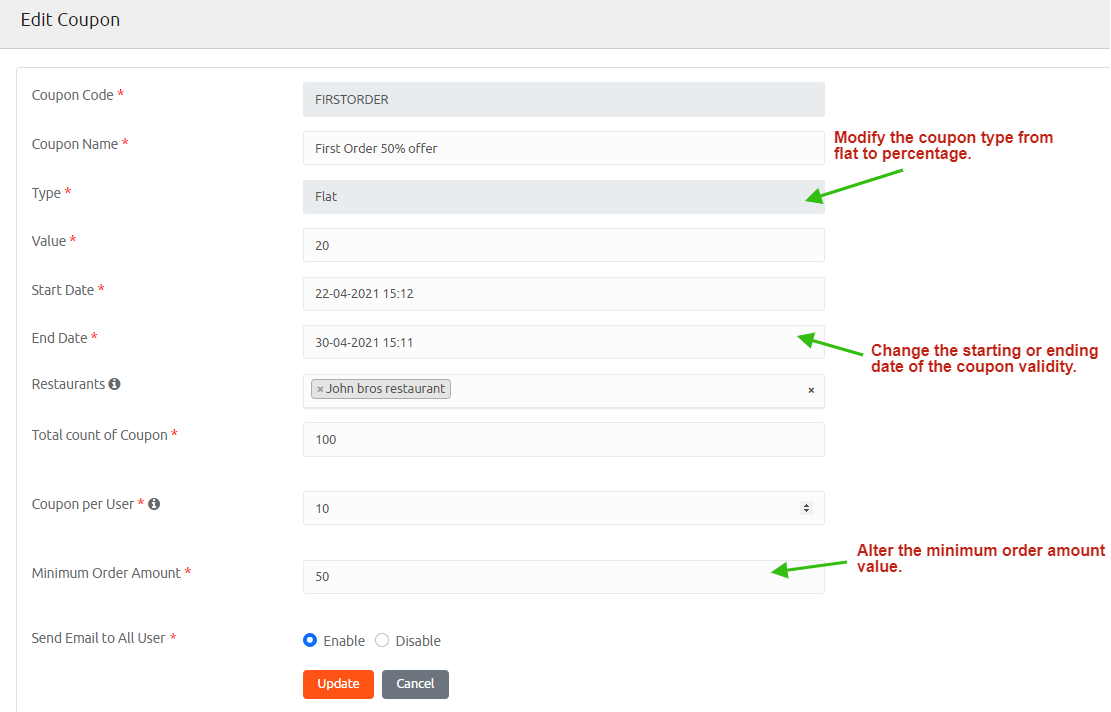Open the Type dropdown showing Flat
Screen dimensions: 1111x712
563,197
